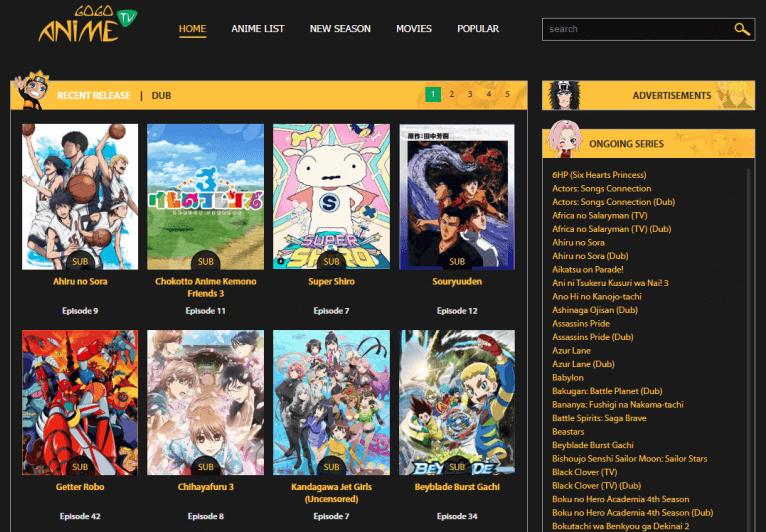This screenshot has height=532, width=766.
Task: Open Africa no Salaryman (TV) link
Action: coord(599,215)
